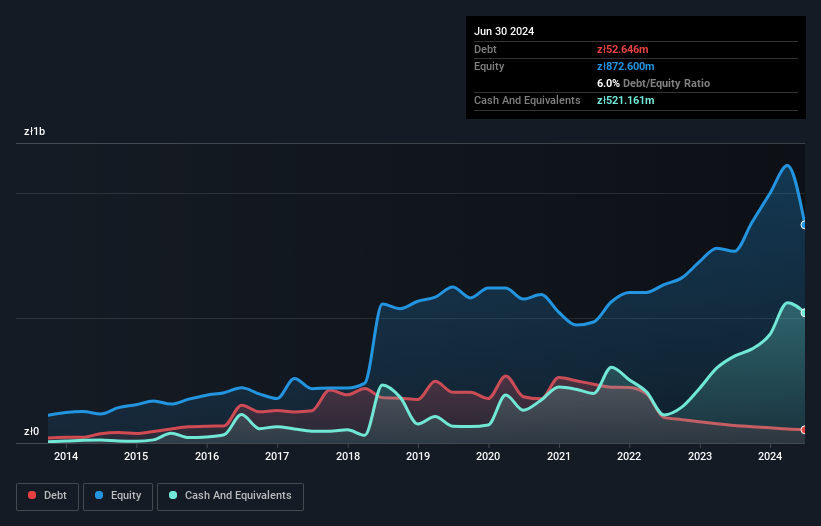Click the Jun 30 2024 tooltip date

point(504,31)
